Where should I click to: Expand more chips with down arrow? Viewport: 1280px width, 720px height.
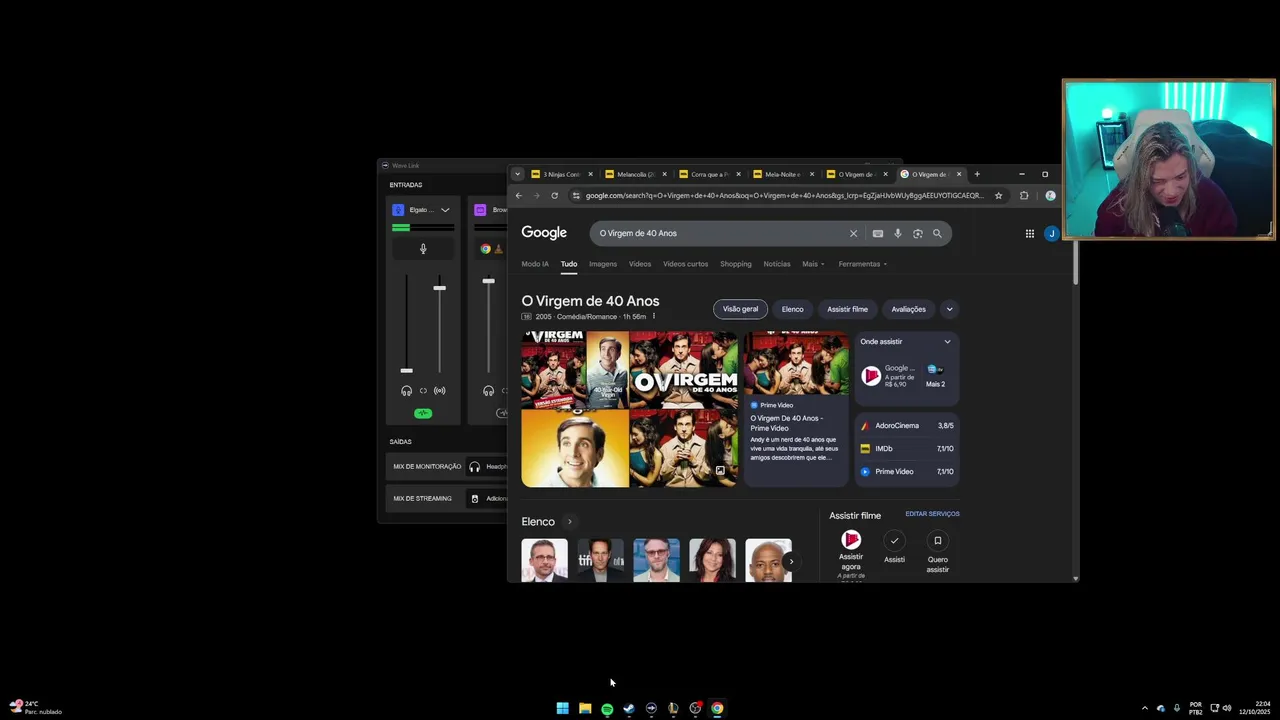coord(950,309)
